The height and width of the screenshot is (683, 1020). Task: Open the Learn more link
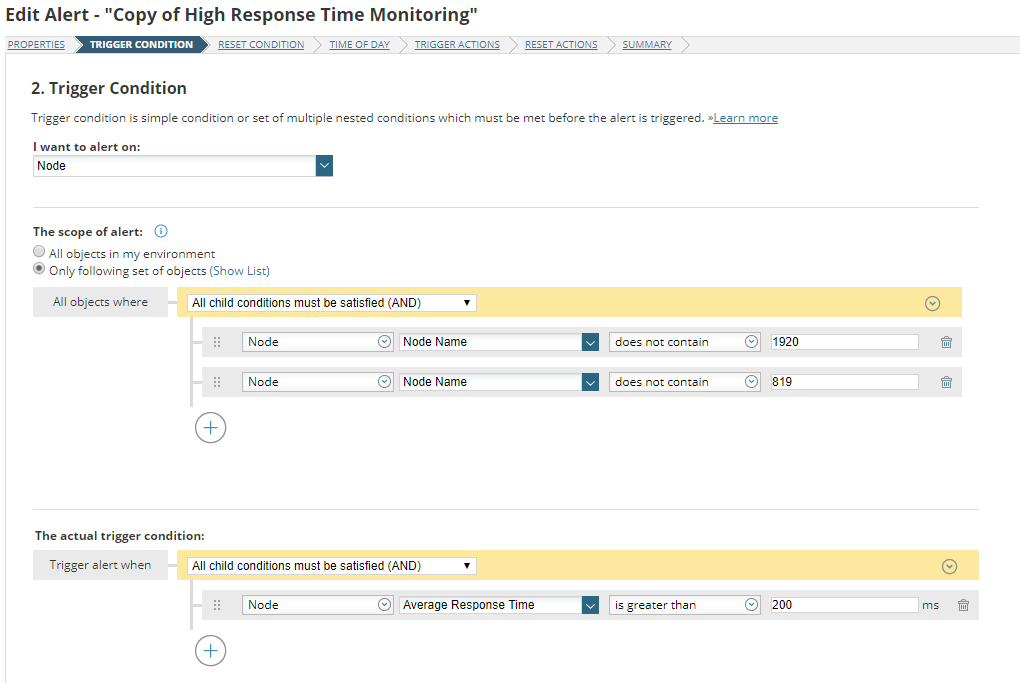[745, 118]
